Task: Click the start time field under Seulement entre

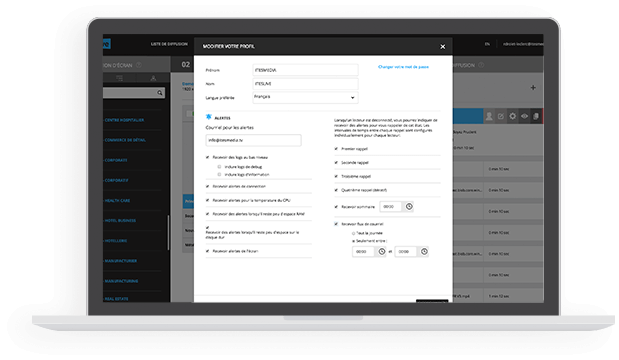Action: [x=363, y=251]
